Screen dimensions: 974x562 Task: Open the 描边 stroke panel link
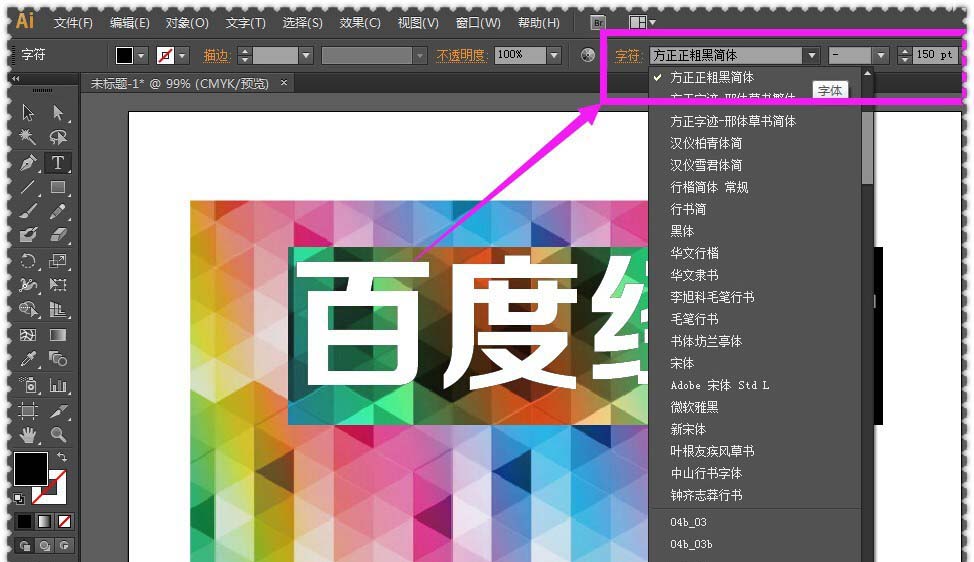pos(217,55)
